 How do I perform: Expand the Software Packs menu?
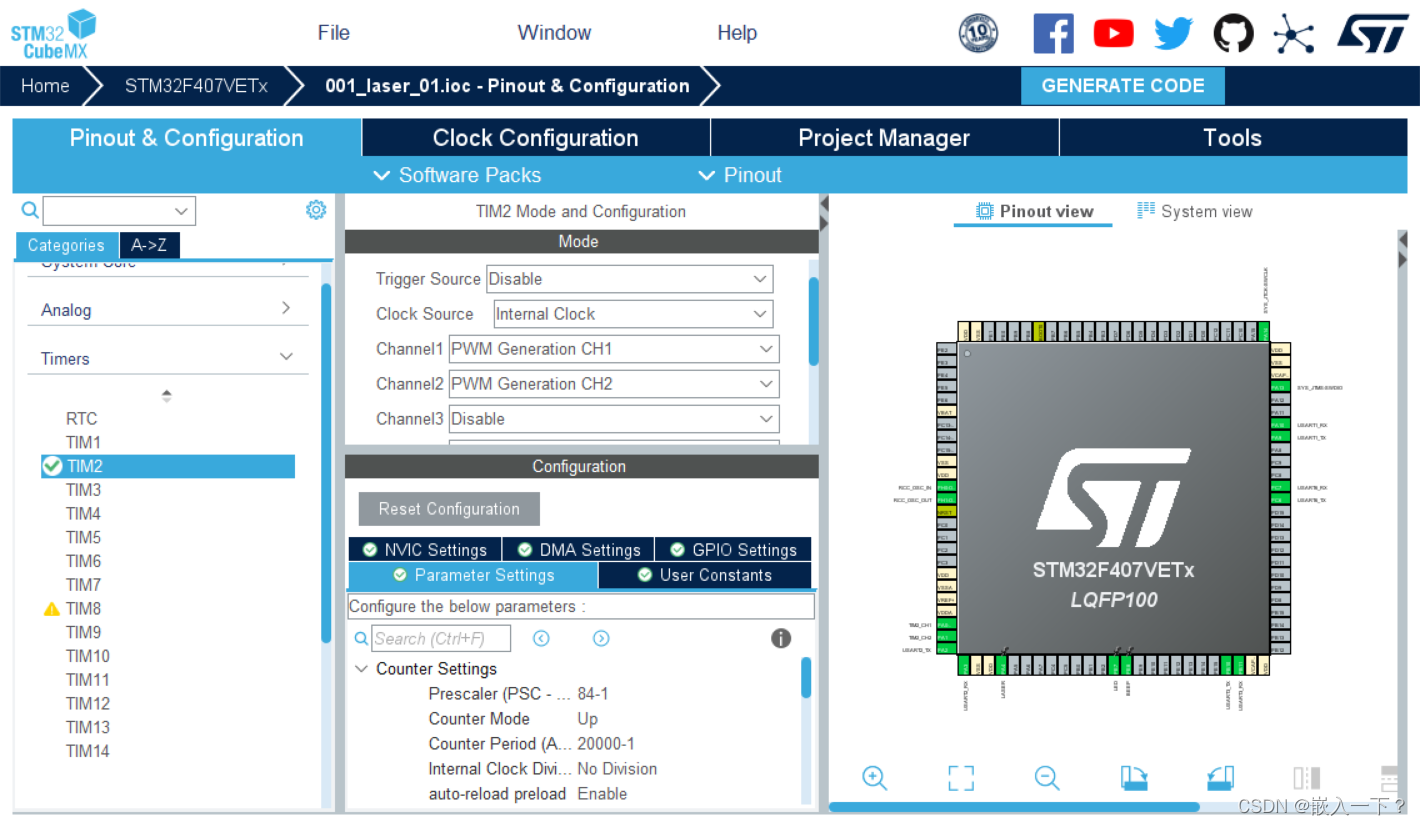457,175
